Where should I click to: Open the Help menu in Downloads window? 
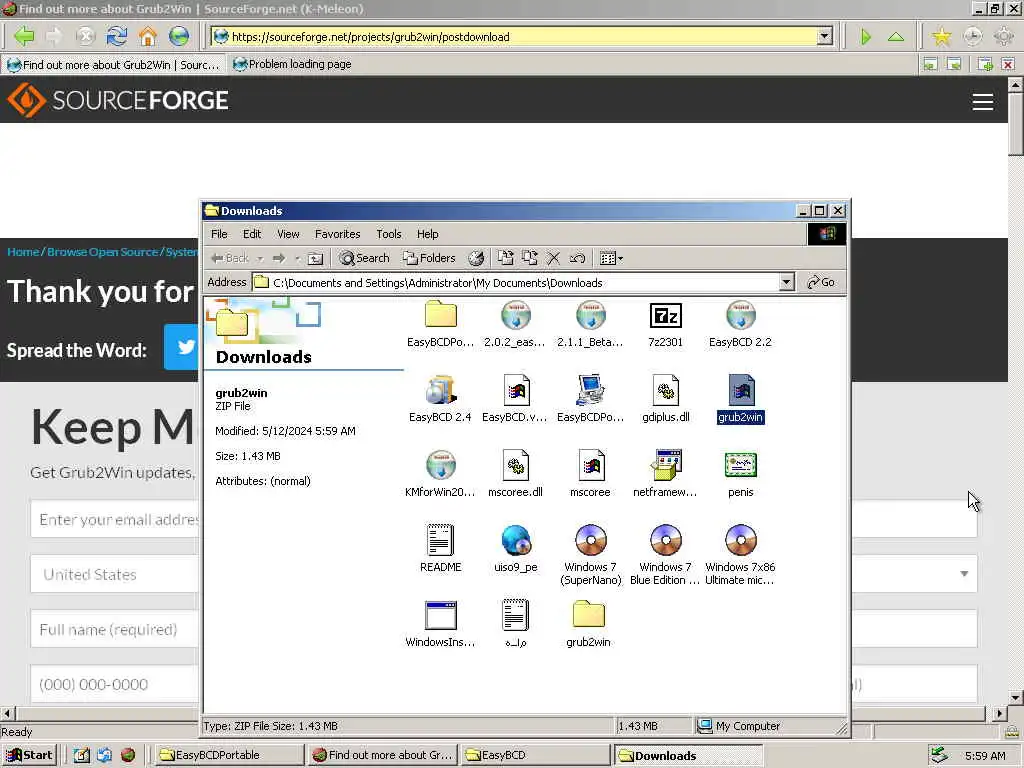428,234
